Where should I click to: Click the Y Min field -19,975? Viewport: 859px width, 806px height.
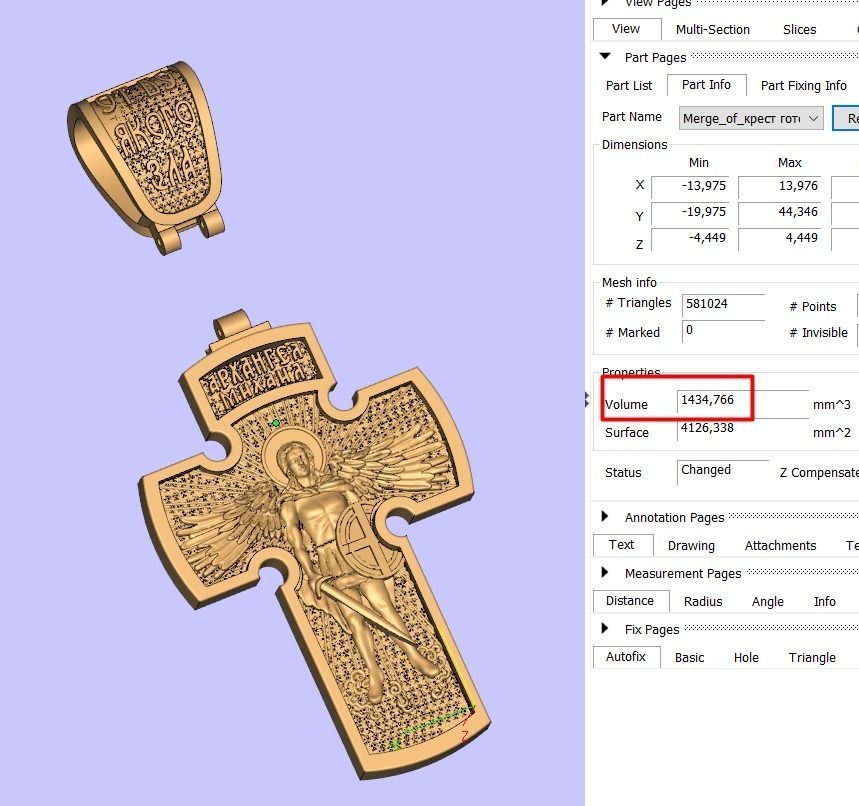[x=690, y=213]
